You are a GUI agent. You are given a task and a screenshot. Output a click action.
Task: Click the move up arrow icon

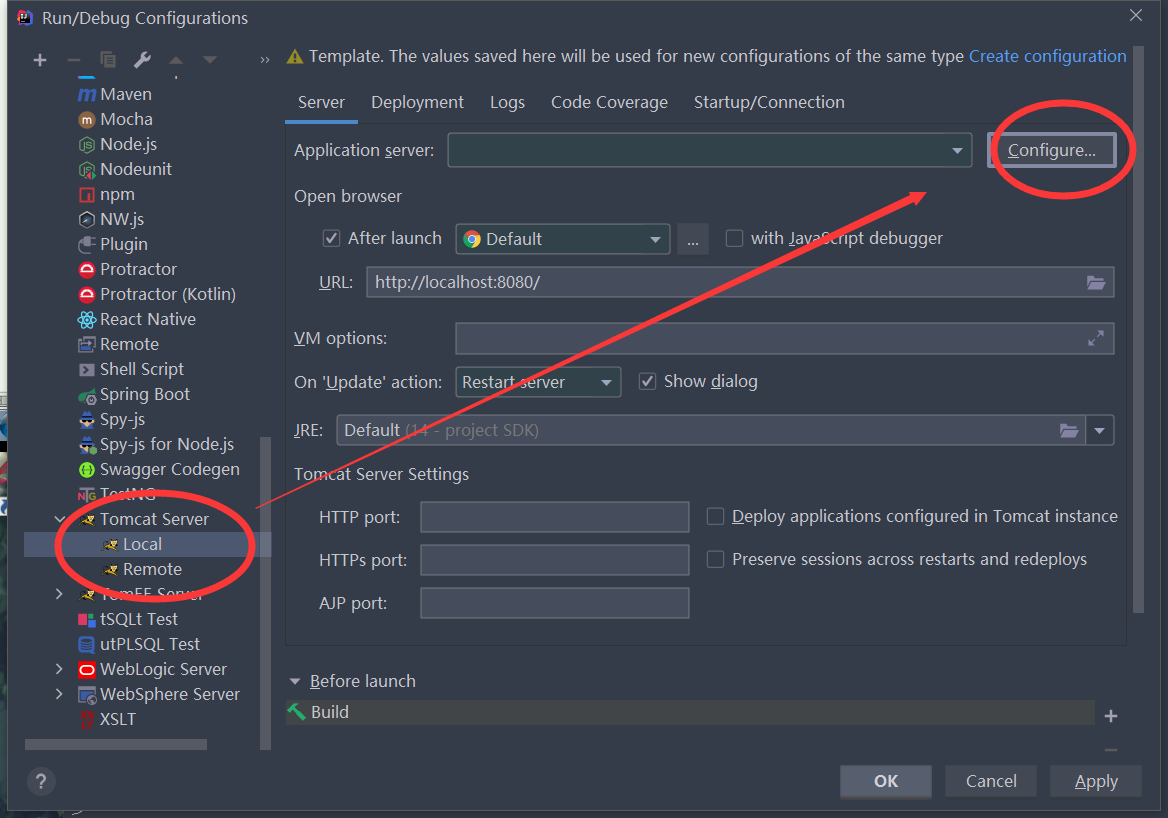[176, 60]
